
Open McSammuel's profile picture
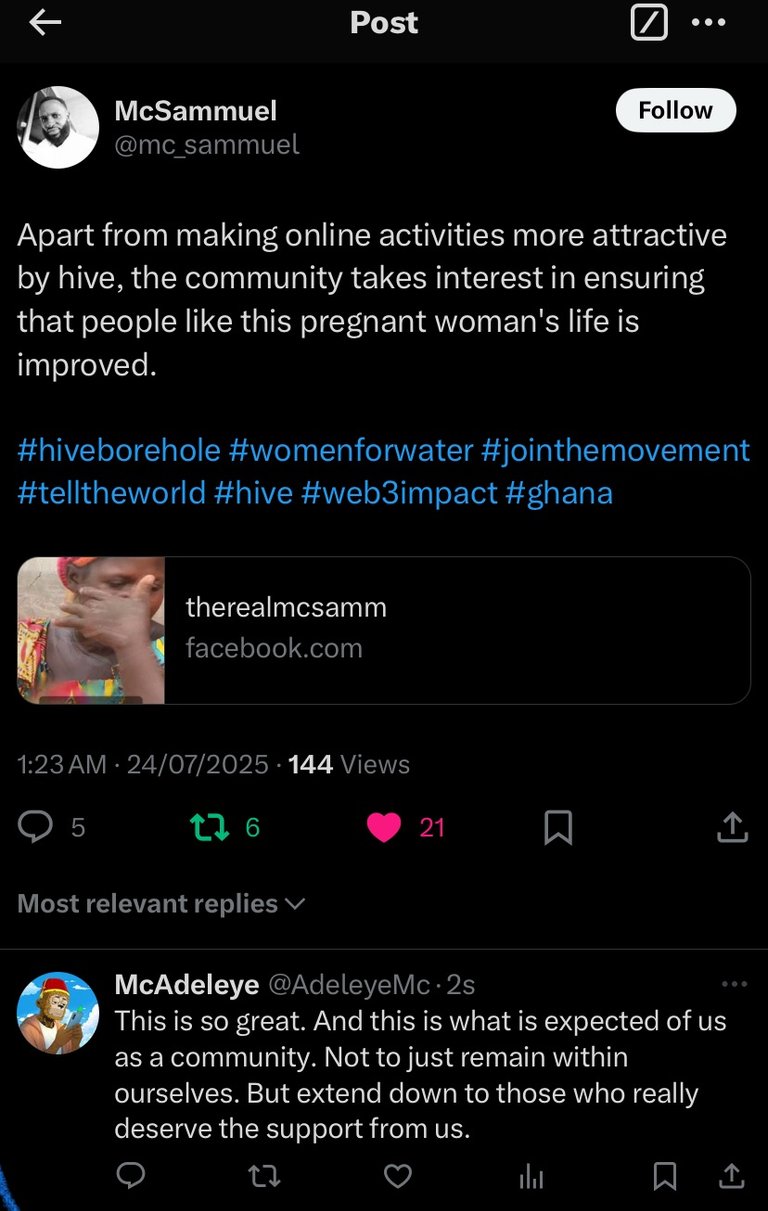[58, 126]
